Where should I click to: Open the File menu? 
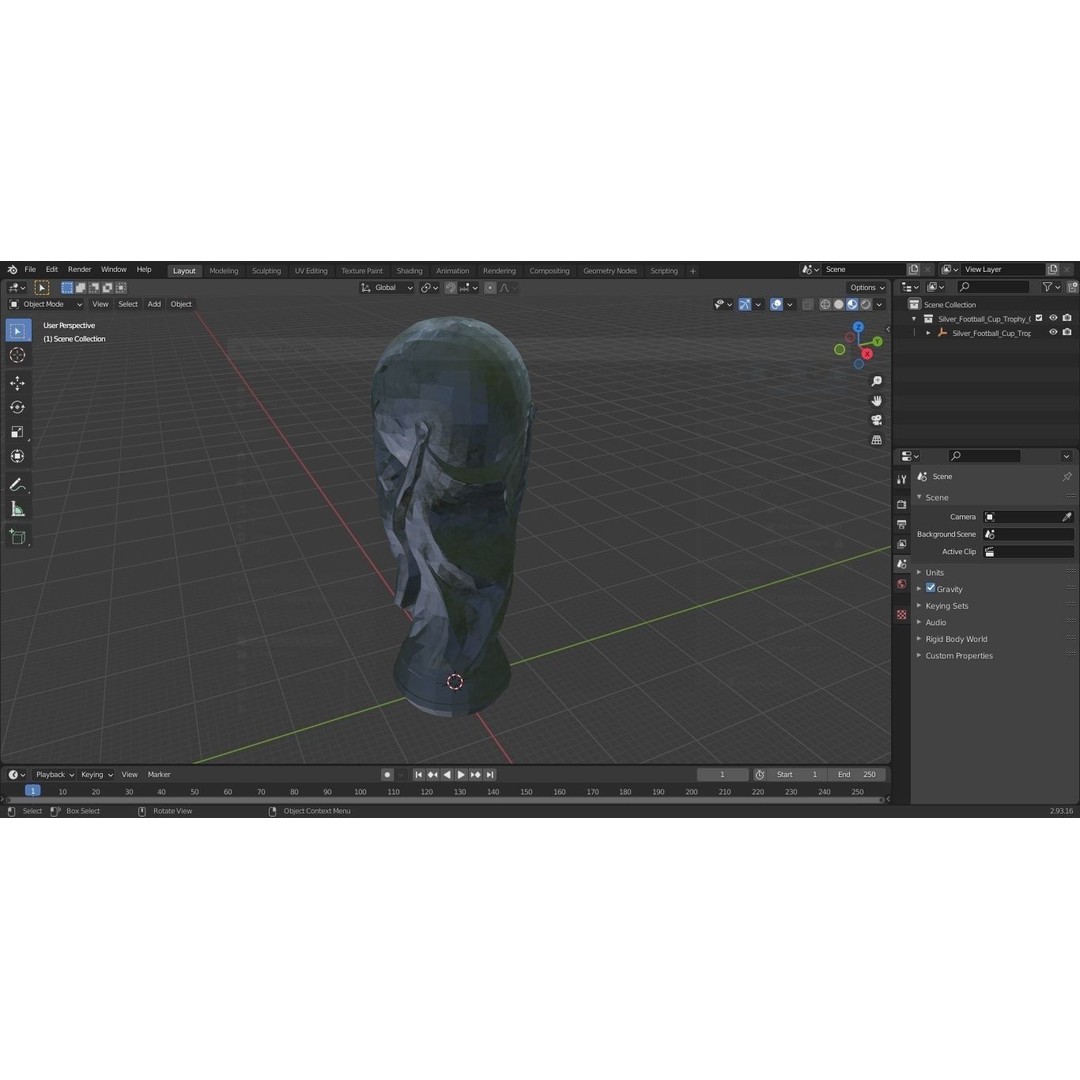click(x=30, y=269)
